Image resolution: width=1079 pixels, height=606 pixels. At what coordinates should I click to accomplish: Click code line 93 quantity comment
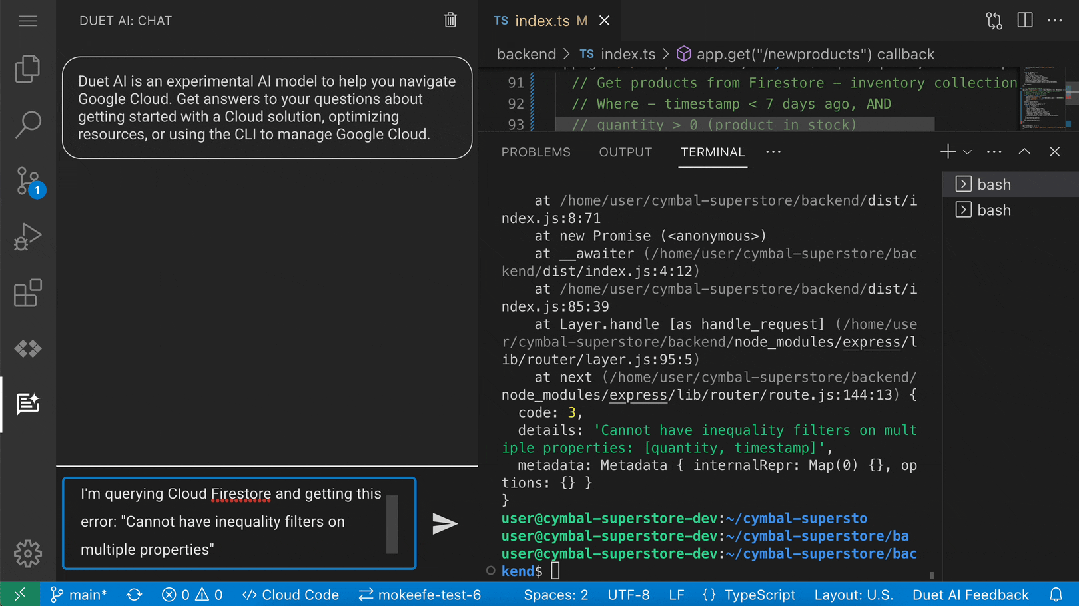tap(714, 125)
